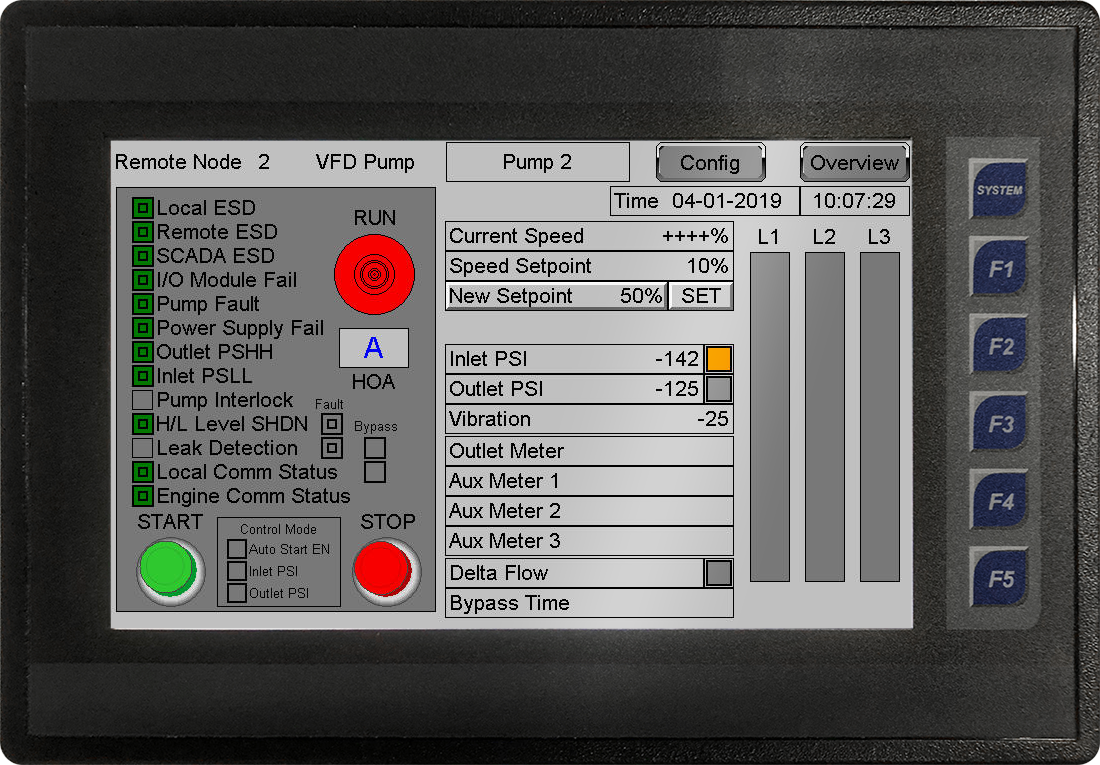Image resolution: width=1100 pixels, height=765 pixels.
Task: Open the Pump 2 selector field
Action: click(x=537, y=162)
